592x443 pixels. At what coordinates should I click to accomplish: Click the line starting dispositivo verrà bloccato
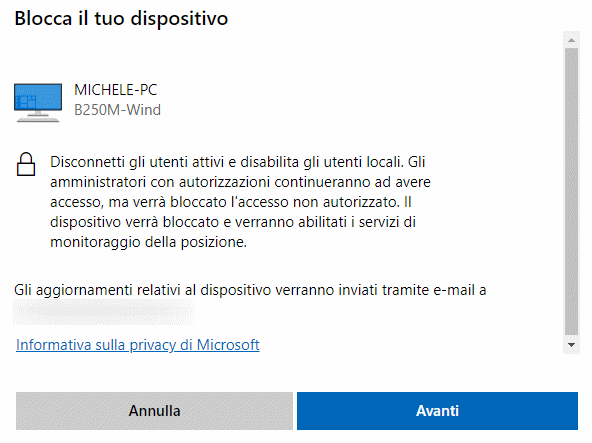tap(233, 222)
